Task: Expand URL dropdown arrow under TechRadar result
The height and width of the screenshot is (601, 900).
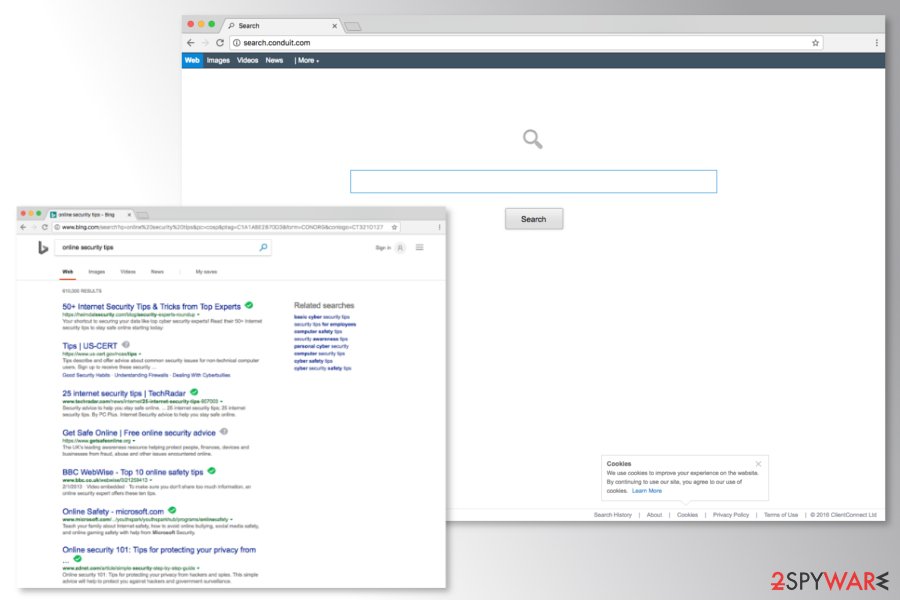Action: click(221, 401)
